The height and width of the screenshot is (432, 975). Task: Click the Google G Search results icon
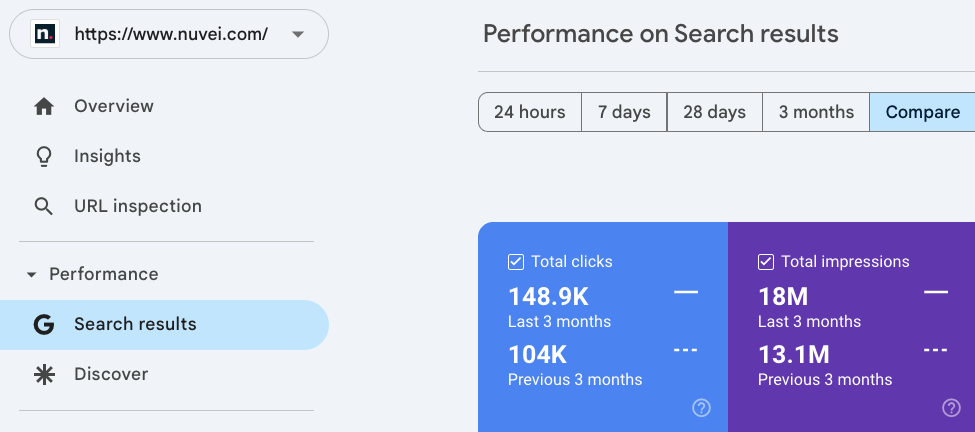pyautogui.click(x=44, y=324)
